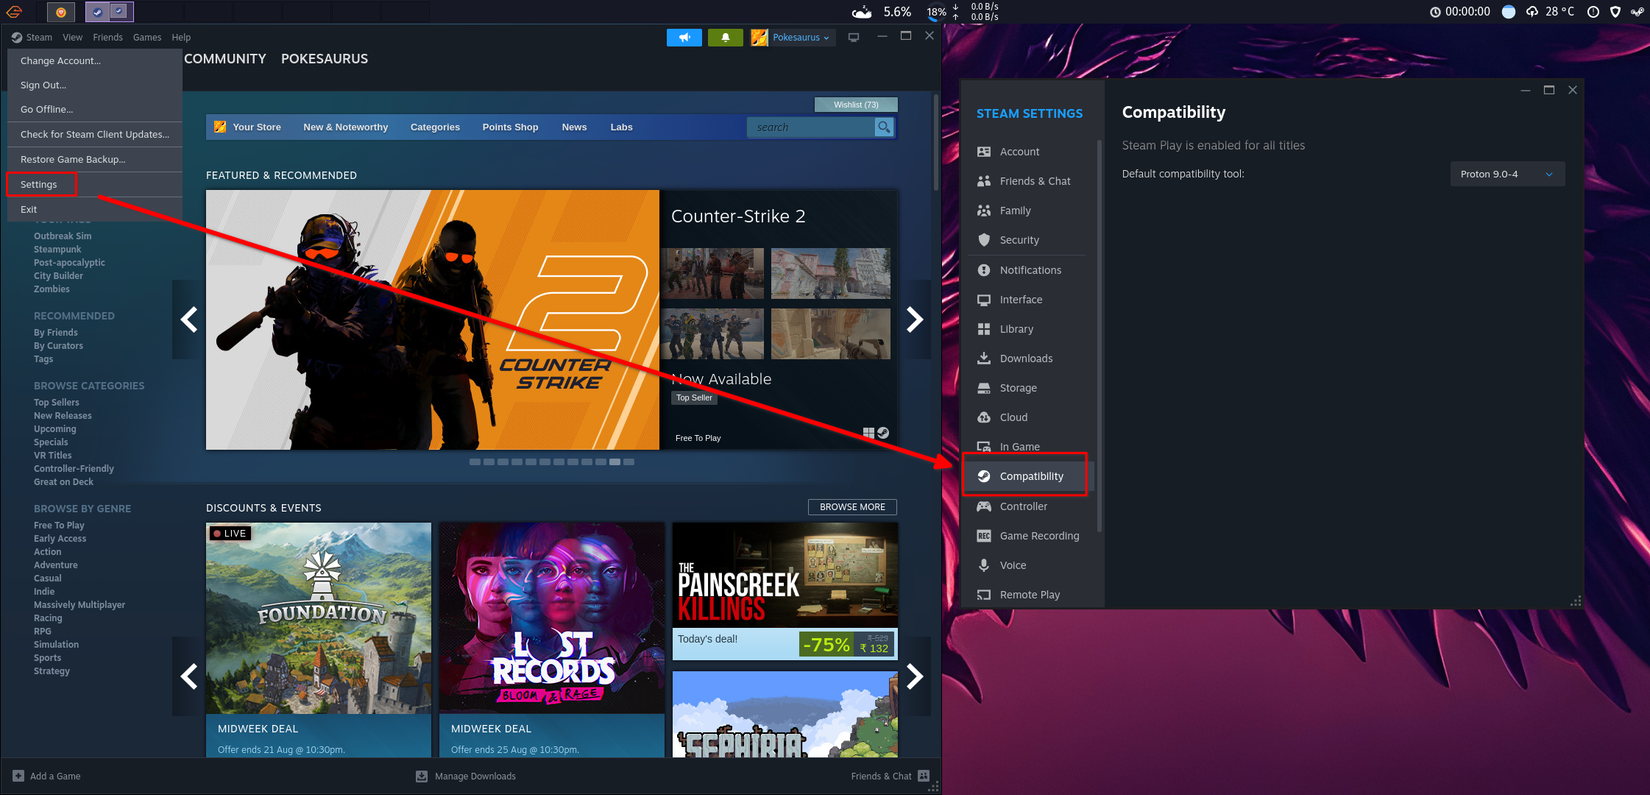Select Exit from the Steam menu
Viewport: 1650px width, 795px height.
pos(94,209)
